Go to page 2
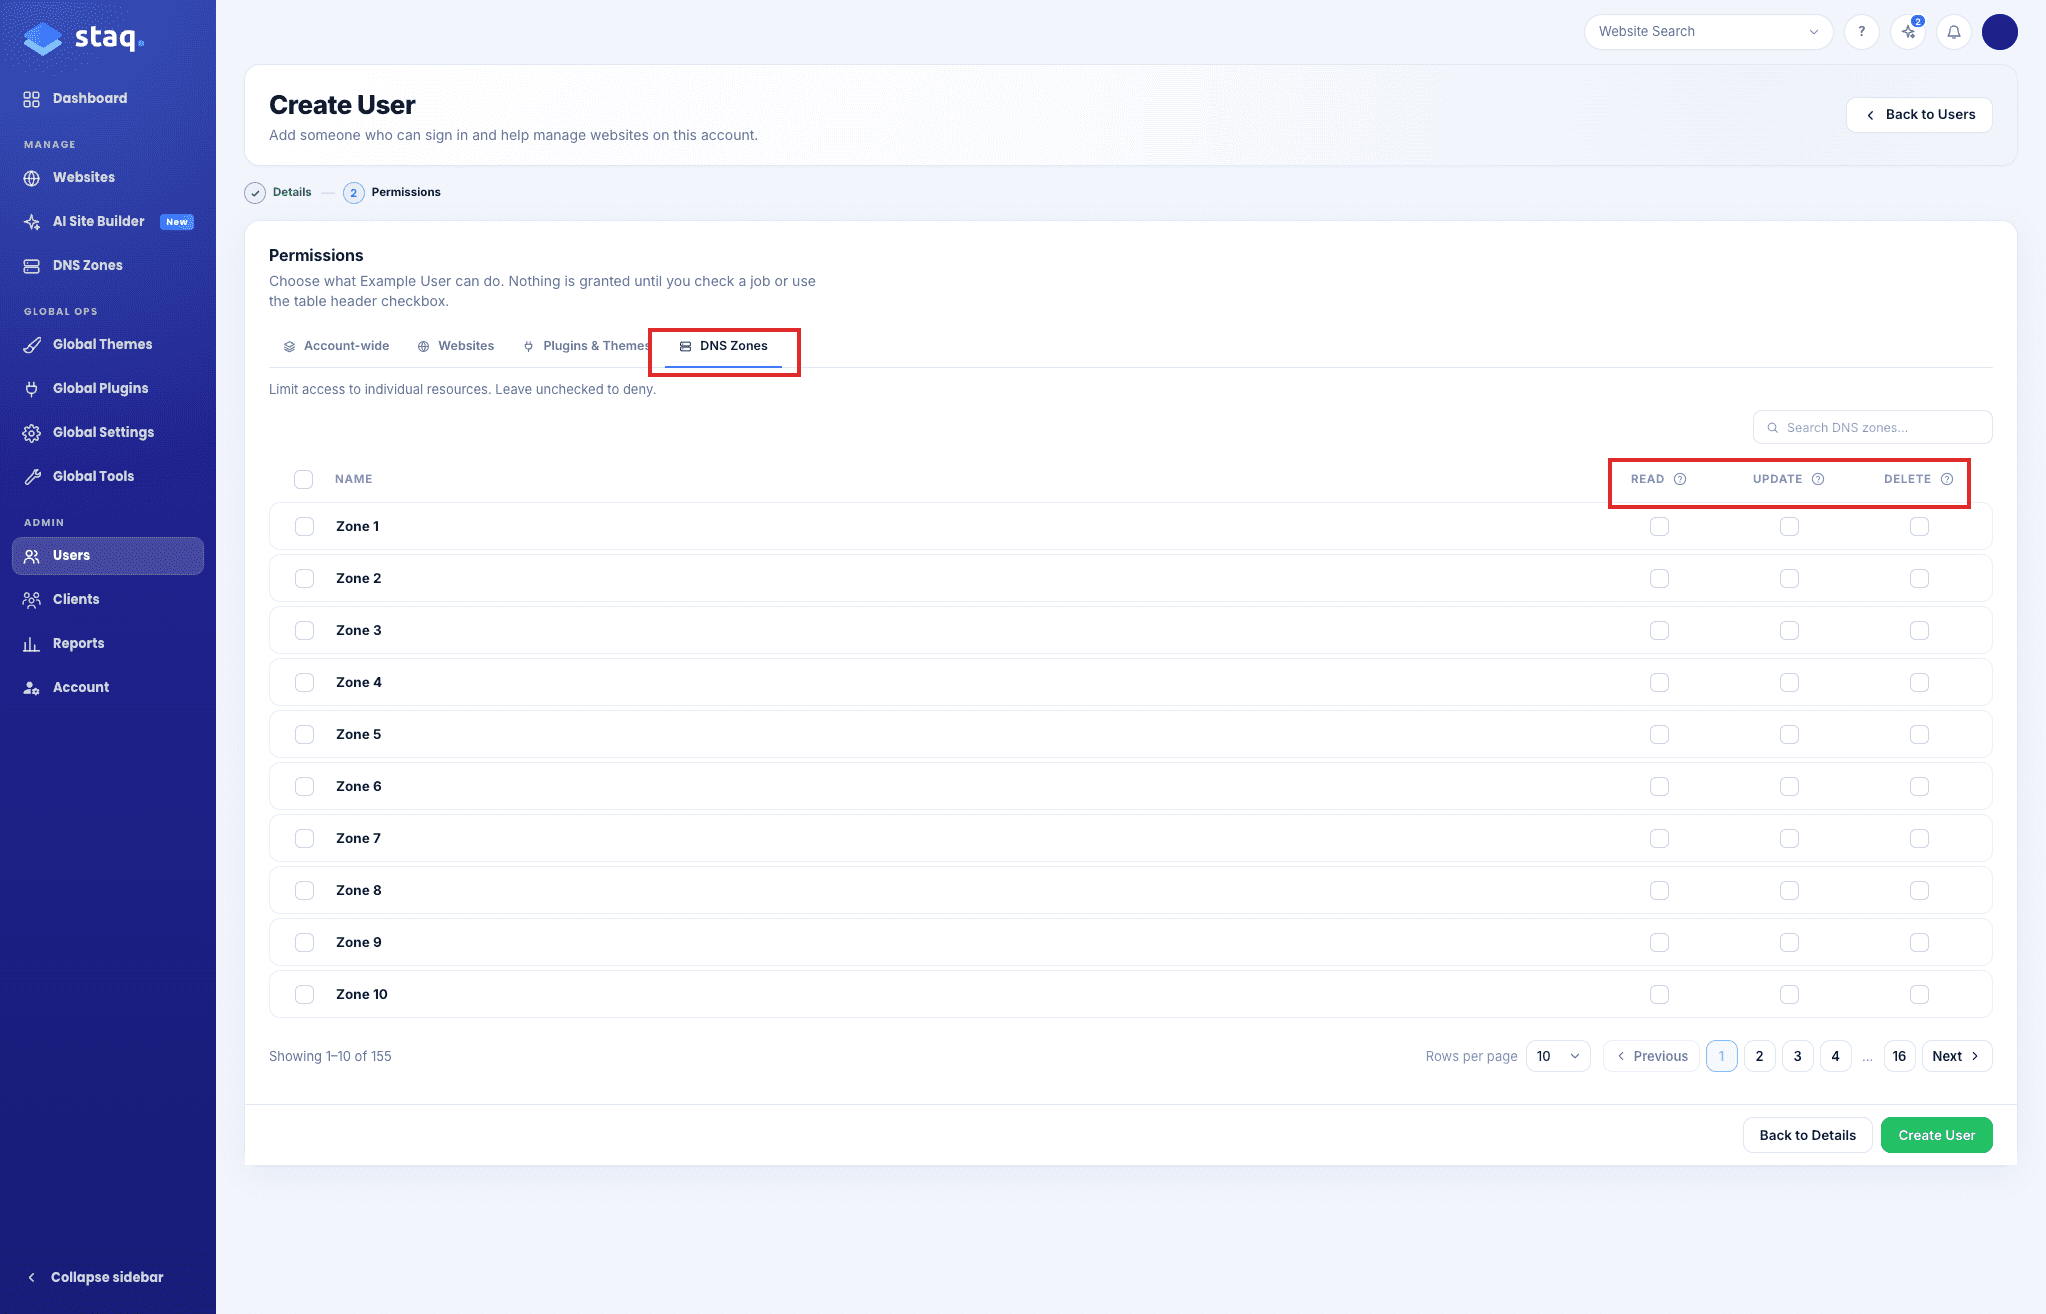The height and width of the screenshot is (1314, 2046). tap(1760, 1056)
